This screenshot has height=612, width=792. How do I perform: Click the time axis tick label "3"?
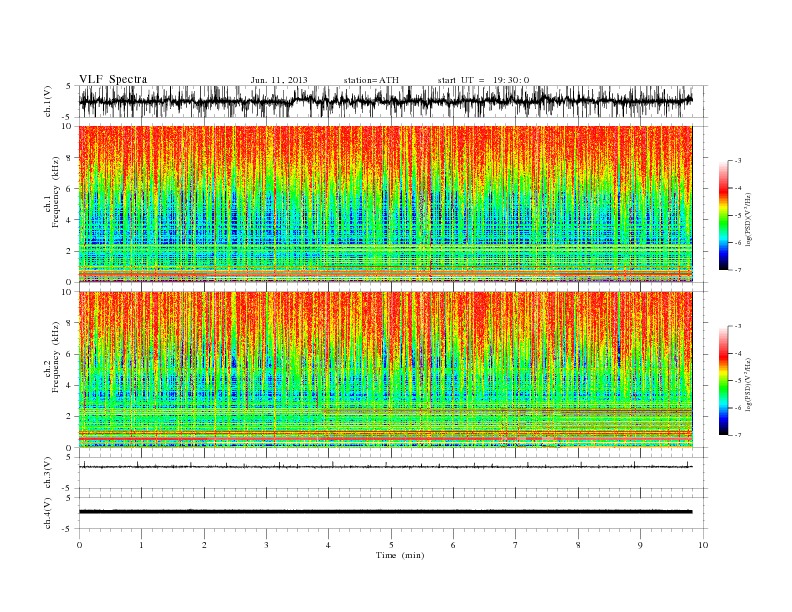266,545
